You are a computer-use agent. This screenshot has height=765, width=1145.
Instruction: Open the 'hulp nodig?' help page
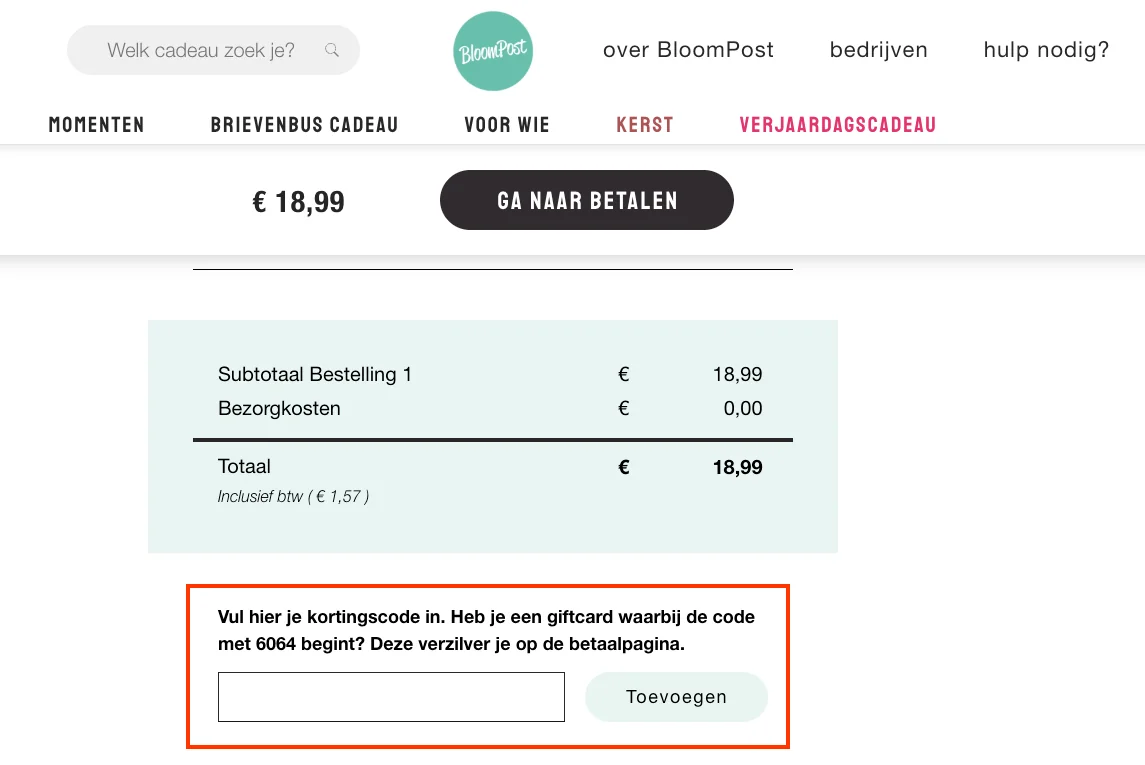[x=1045, y=49]
